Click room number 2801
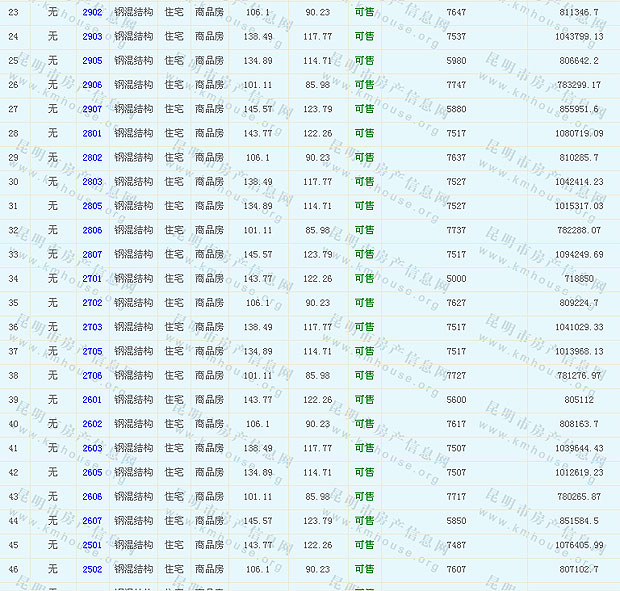This screenshot has width=620, height=591. pos(92,133)
